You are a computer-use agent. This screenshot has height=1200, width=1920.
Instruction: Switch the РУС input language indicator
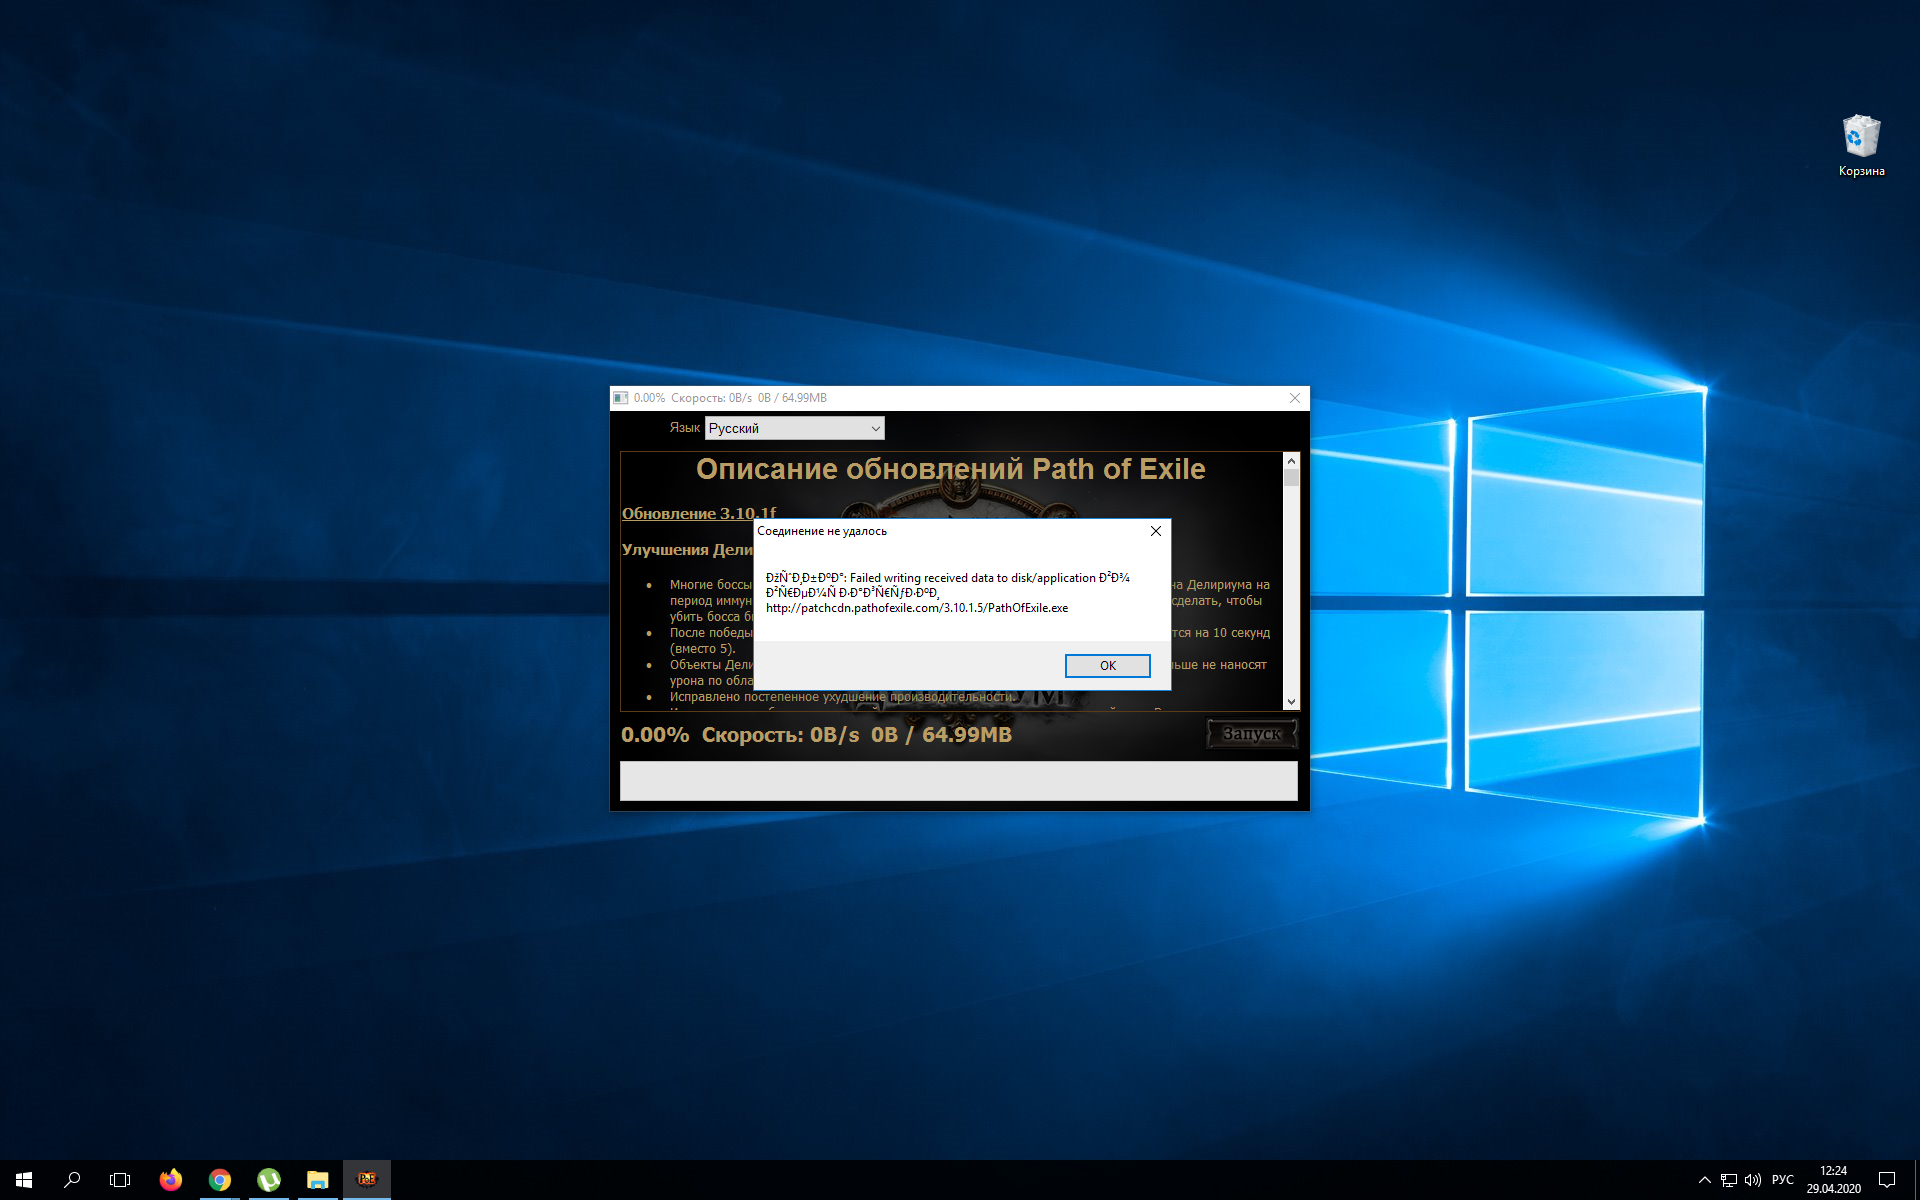click(x=1783, y=1180)
